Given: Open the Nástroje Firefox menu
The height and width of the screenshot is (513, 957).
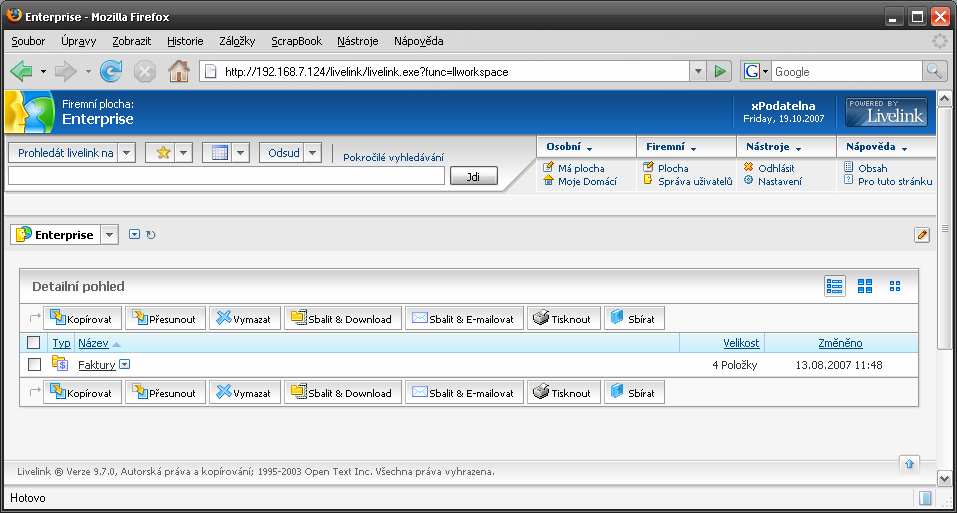Looking at the screenshot, I should pos(358,41).
